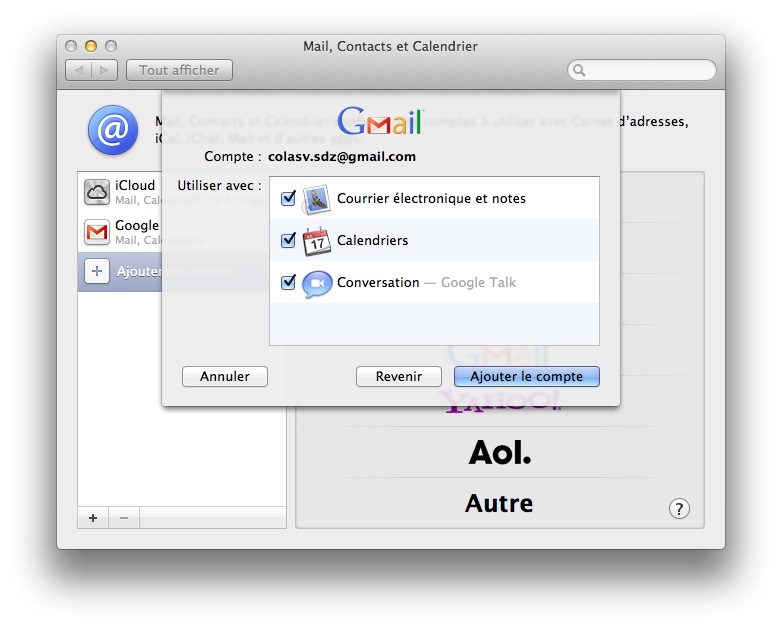The image size is (782, 628).
Task: Go forward with the right arrow button
Action: click(x=104, y=70)
